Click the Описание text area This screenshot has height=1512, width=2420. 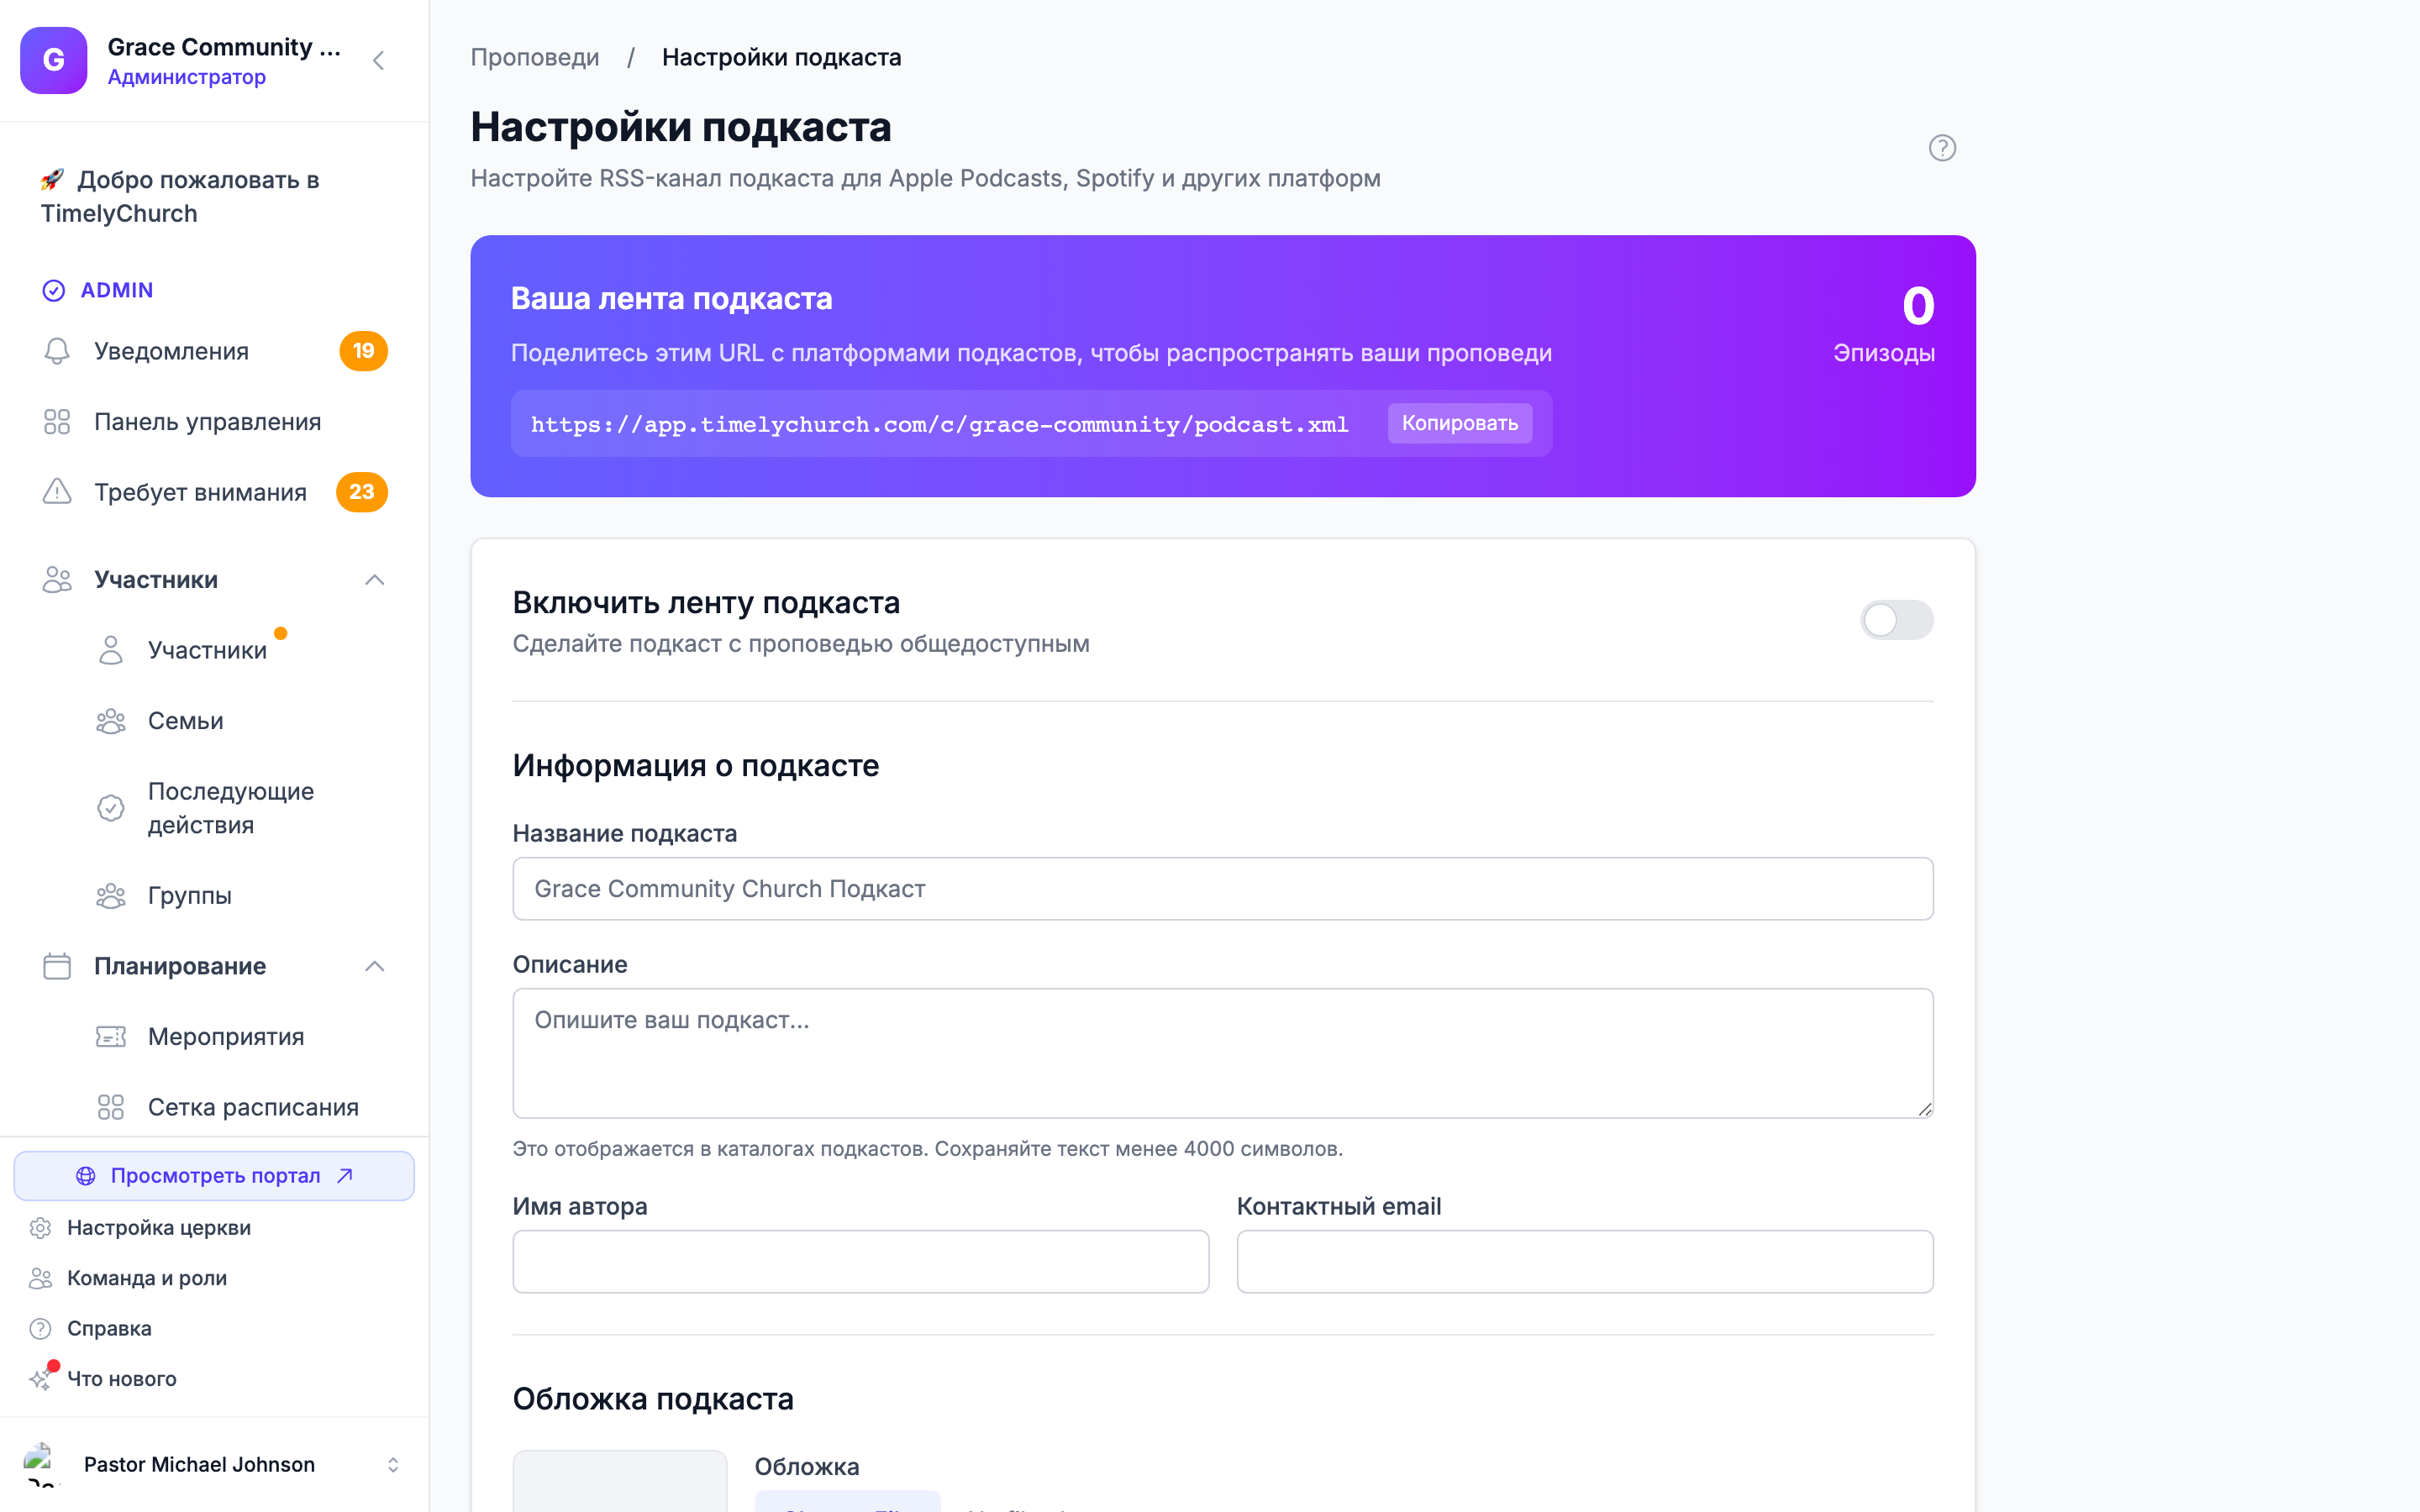point(1223,1053)
